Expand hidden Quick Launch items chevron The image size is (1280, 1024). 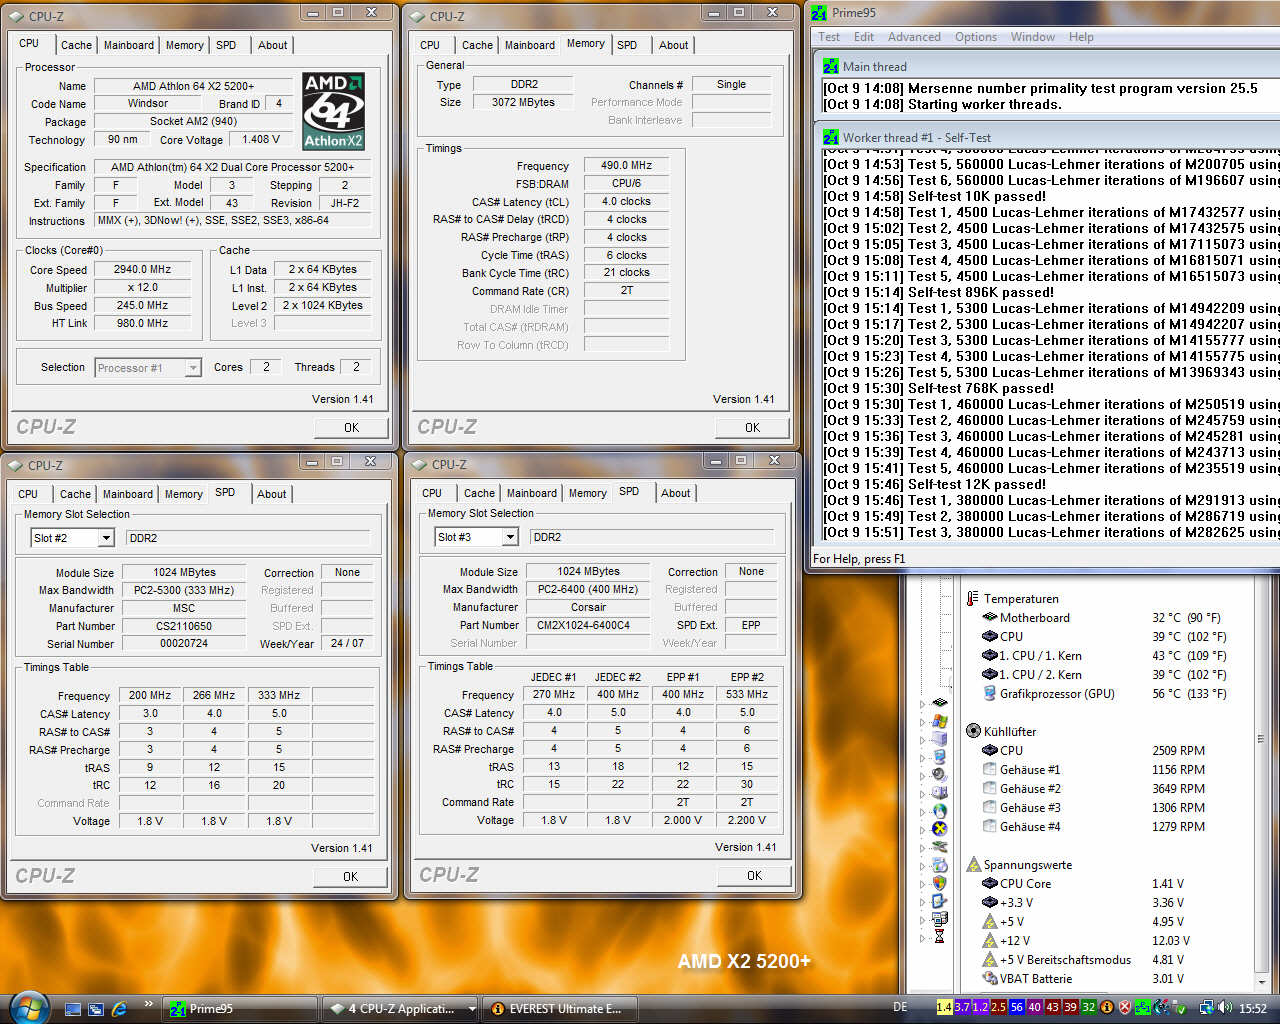(x=149, y=1003)
